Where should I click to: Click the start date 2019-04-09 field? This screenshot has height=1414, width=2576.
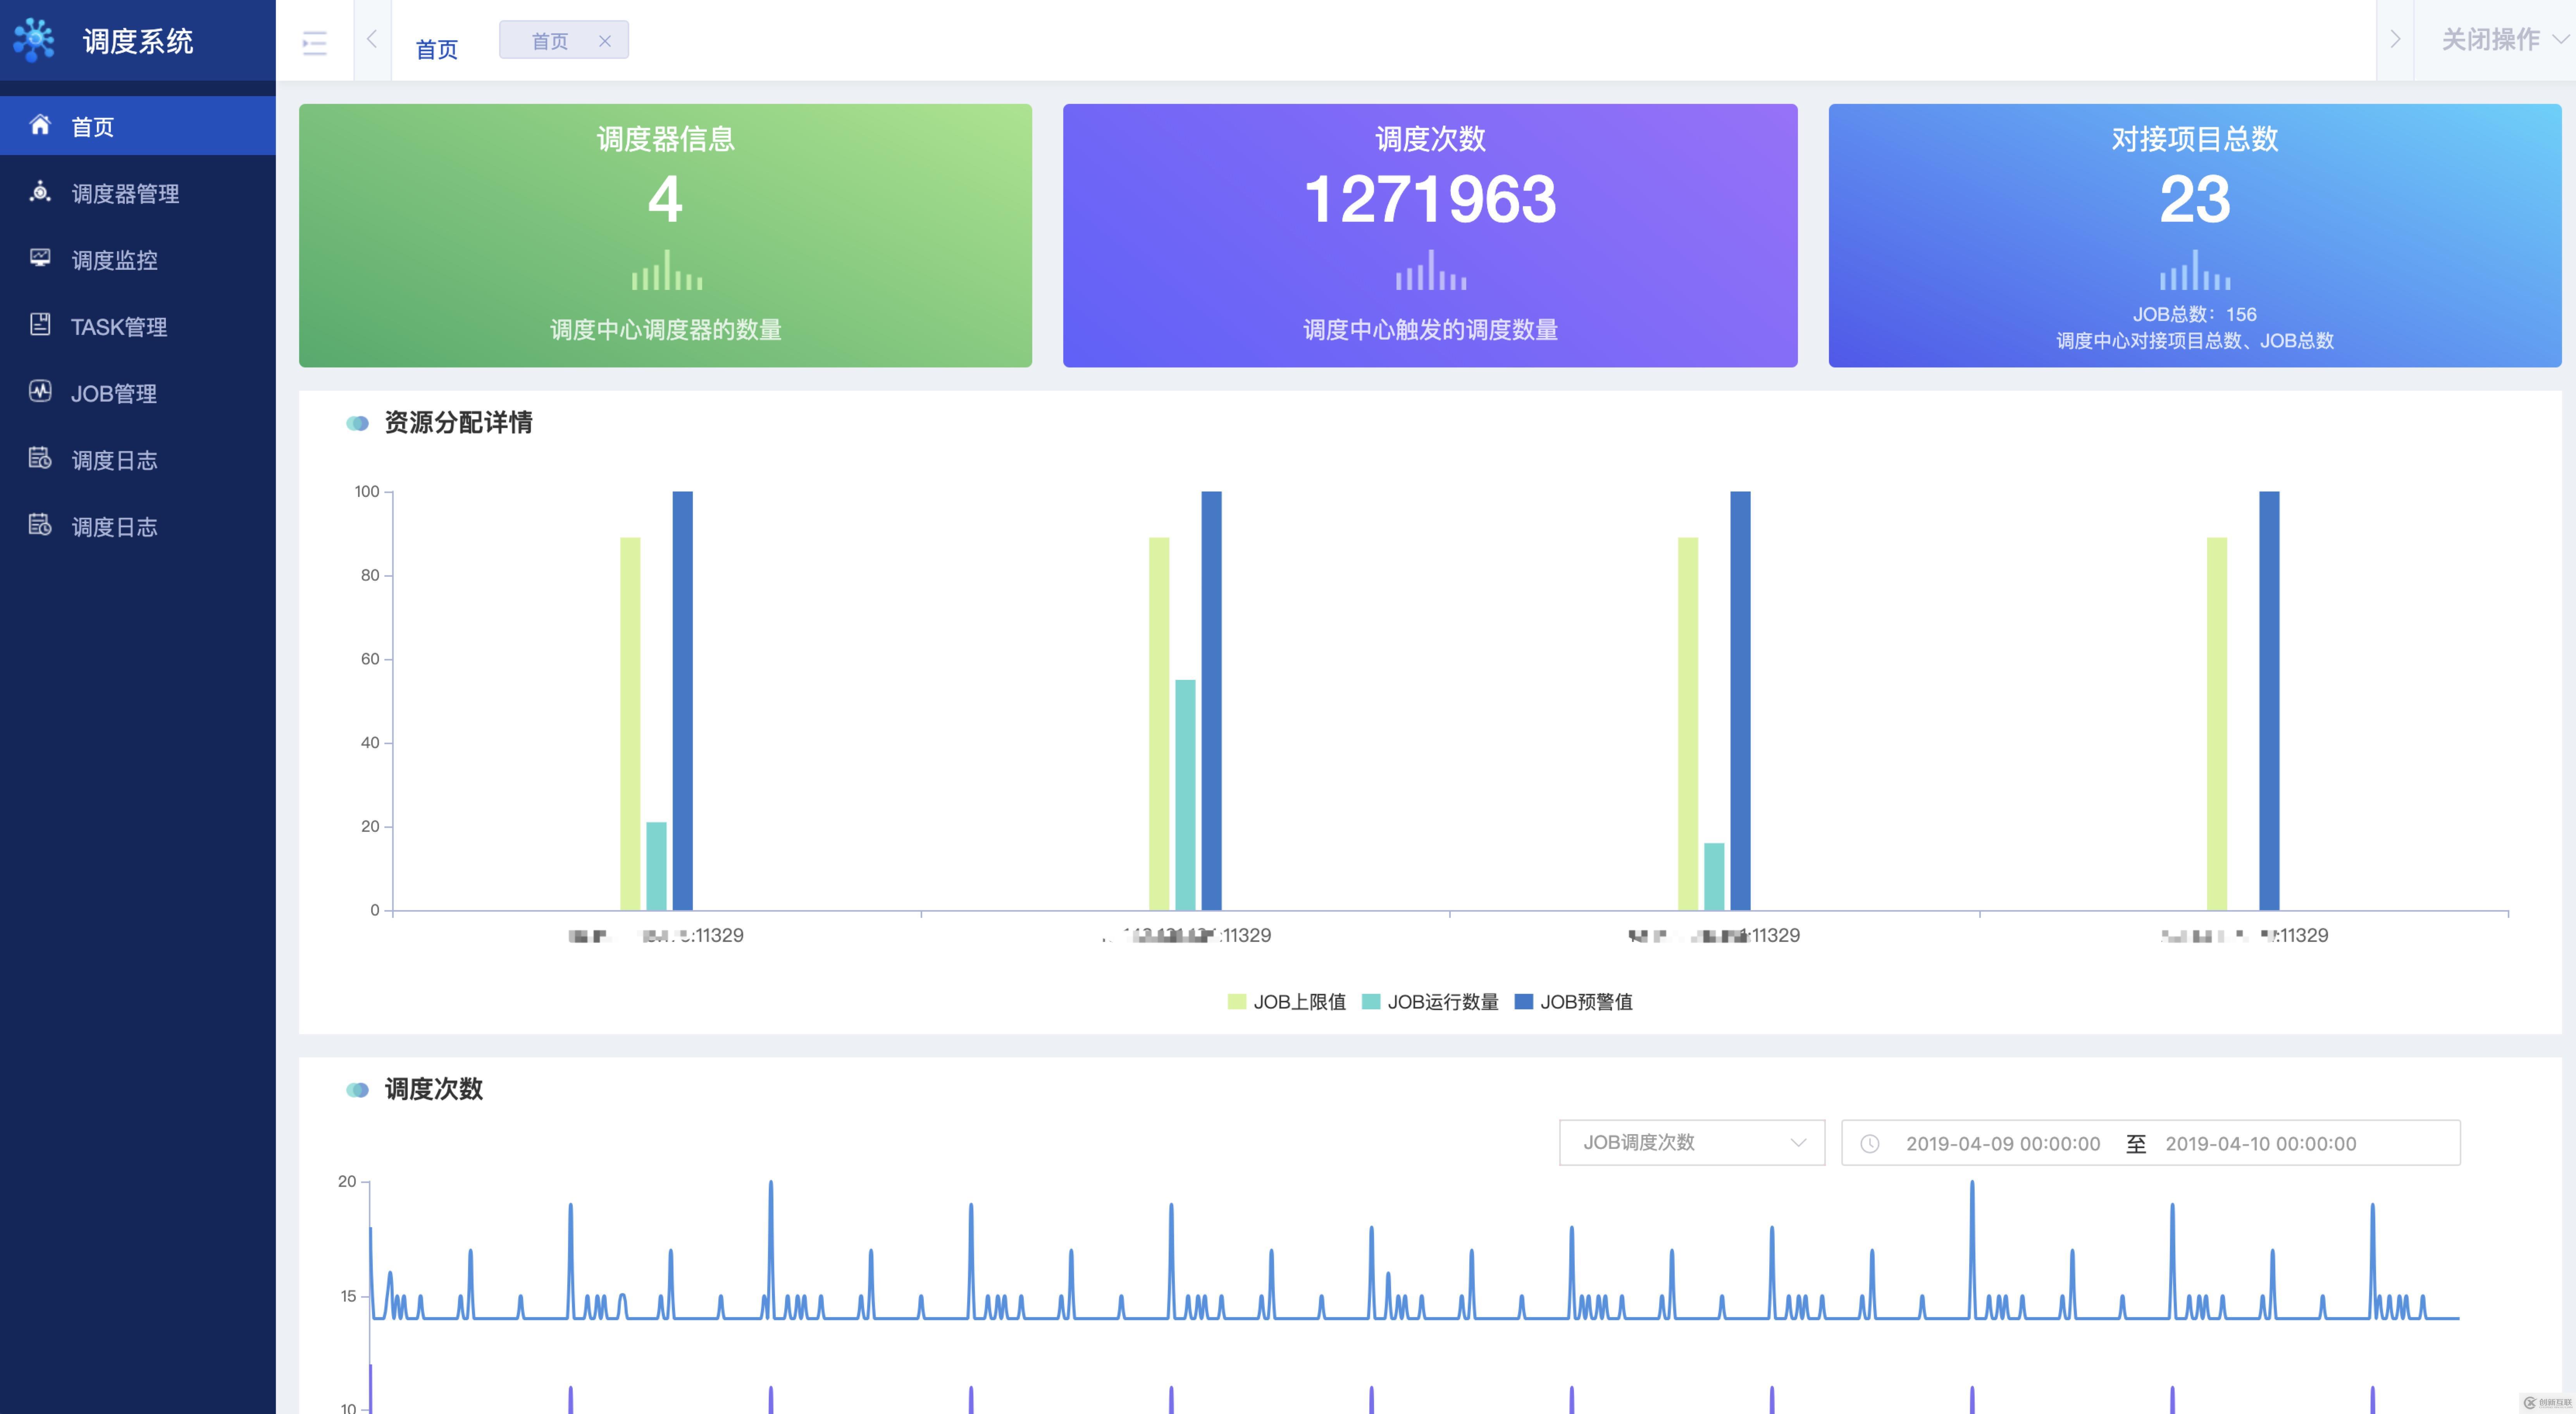tap(2002, 1143)
